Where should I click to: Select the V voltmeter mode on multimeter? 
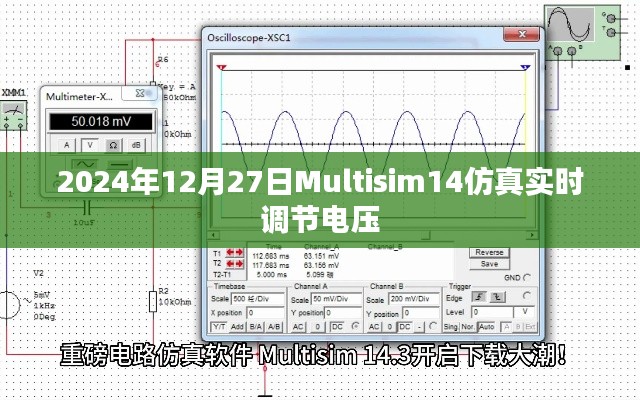tap(90, 146)
